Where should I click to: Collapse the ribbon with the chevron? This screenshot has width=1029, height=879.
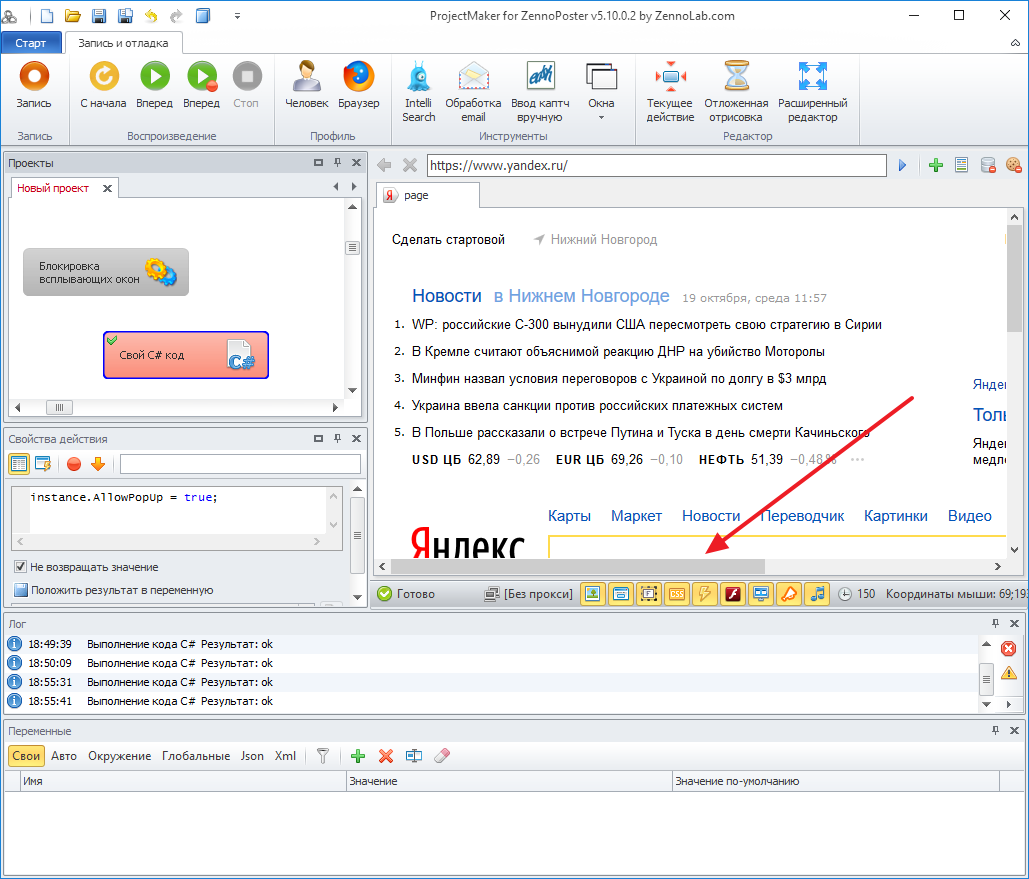(x=1015, y=43)
